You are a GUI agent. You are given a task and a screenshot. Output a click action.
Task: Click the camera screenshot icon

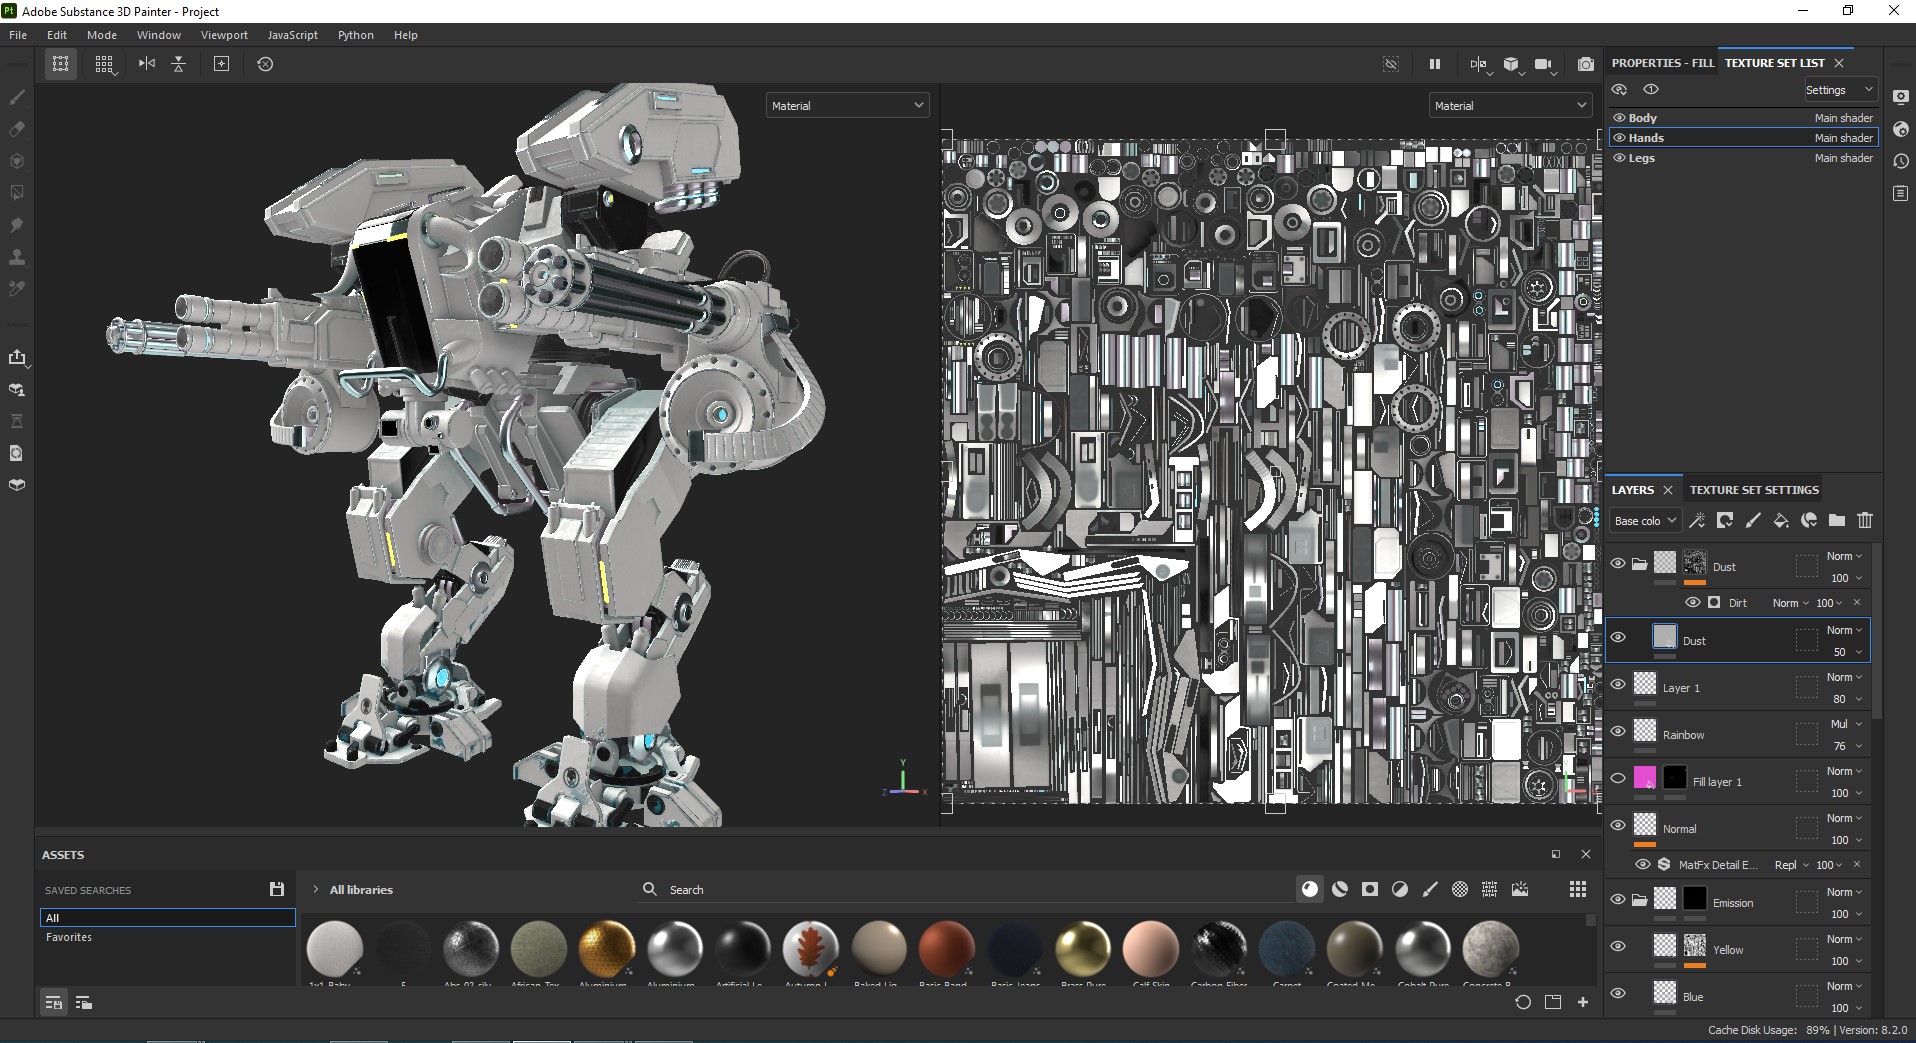1585,64
